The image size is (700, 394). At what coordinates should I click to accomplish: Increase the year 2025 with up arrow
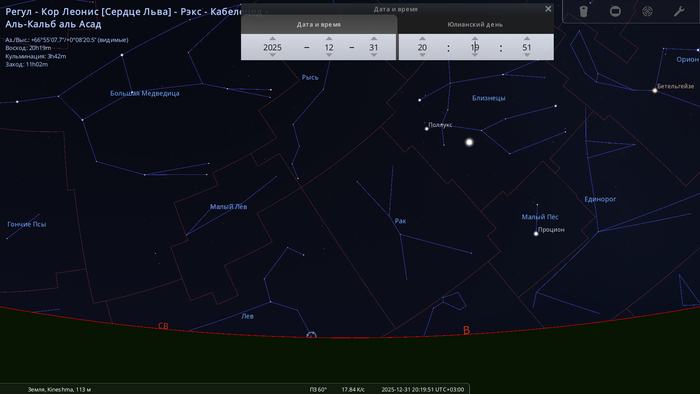click(x=272, y=38)
